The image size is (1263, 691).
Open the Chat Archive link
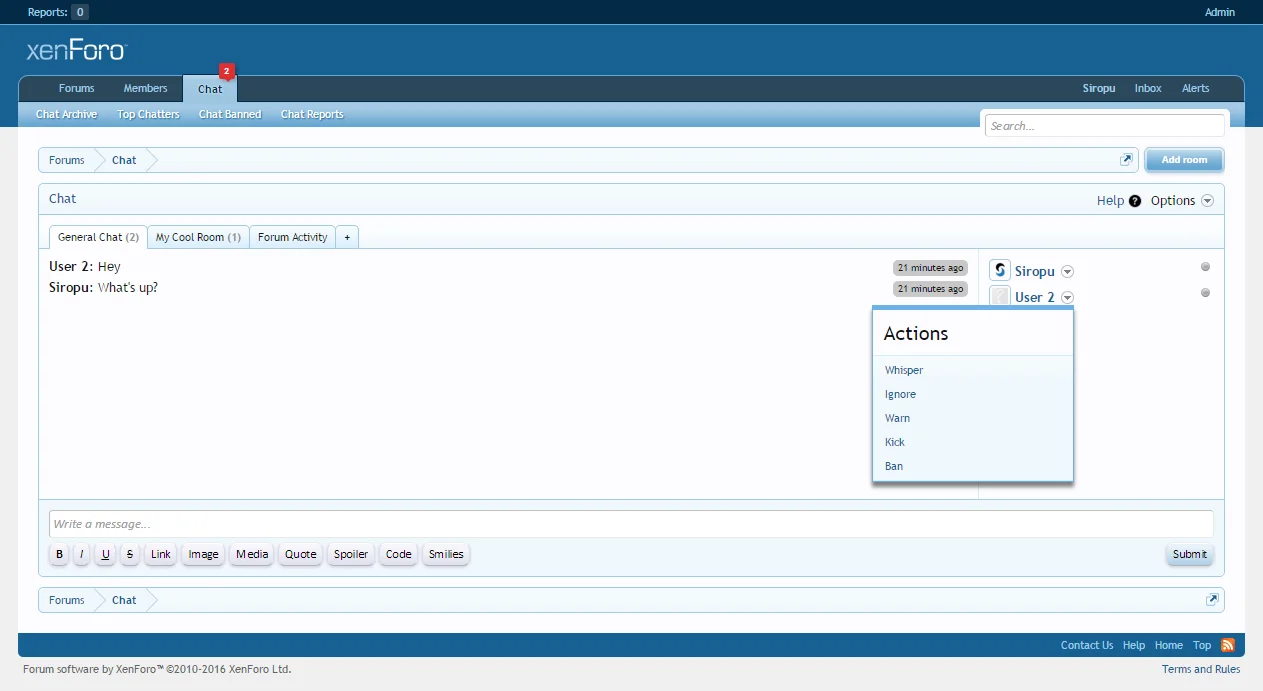coord(66,114)
